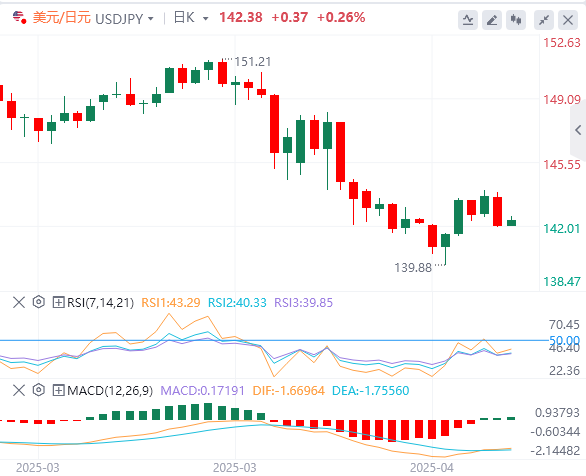Click the USD/JPY flag icon
This screenshot has height=476, width=586.
pyautogui.click(x=19, y=17)
